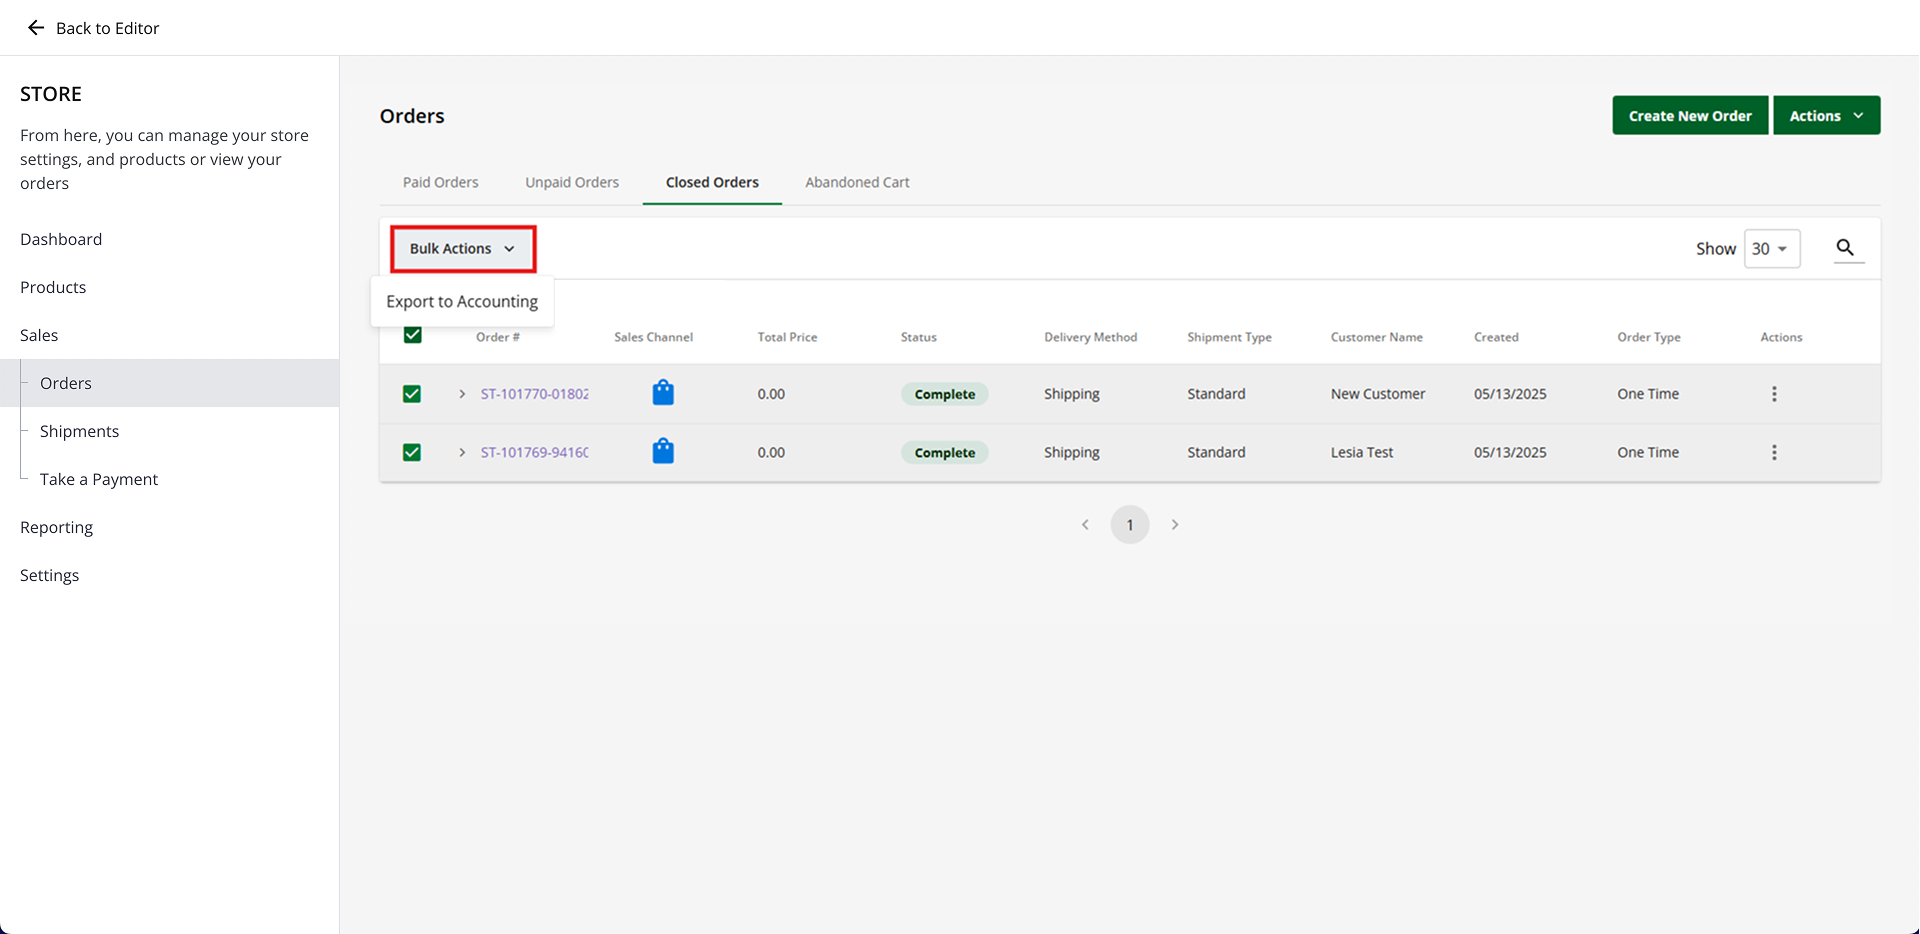Open three-dot actions menu for New Customer order
The width and height of the screenshot is (1920, 934).
[1774, 394]
